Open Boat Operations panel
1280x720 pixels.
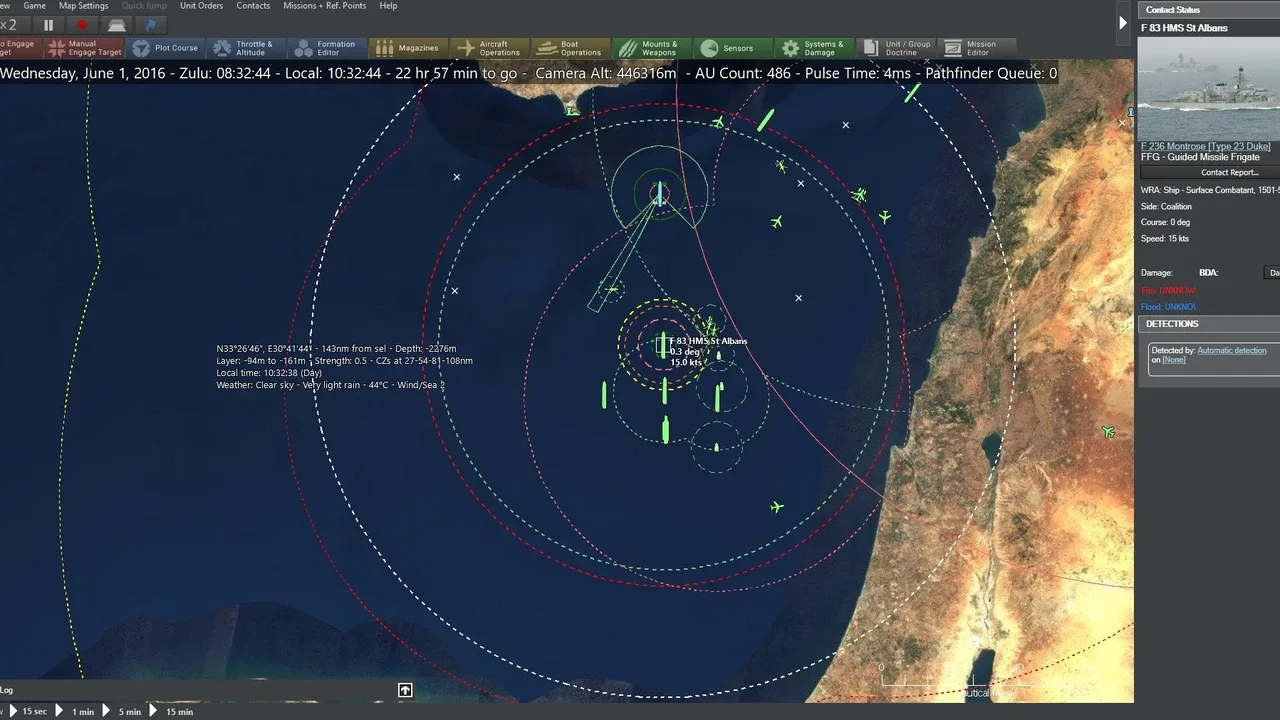(570, 48)
